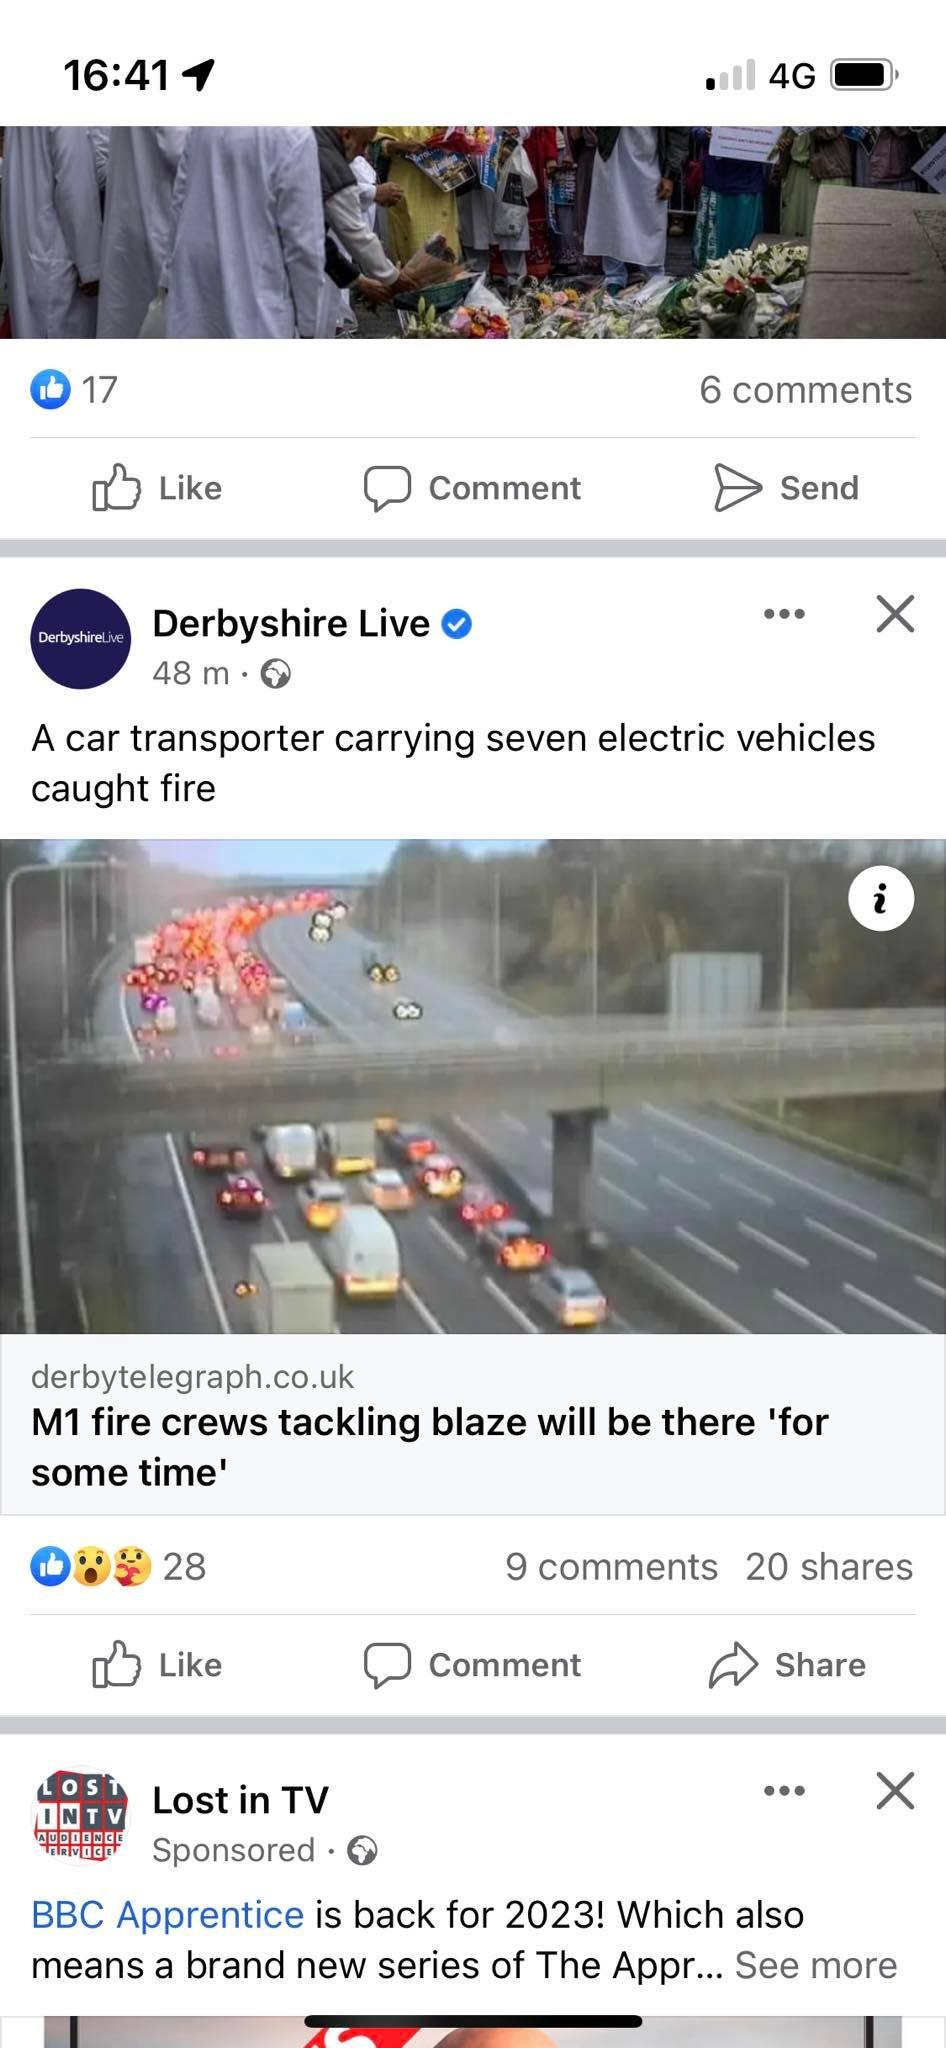Tap the info icon on the motorway image
This screenshot has height=2048, width=946.
point(880,899)
